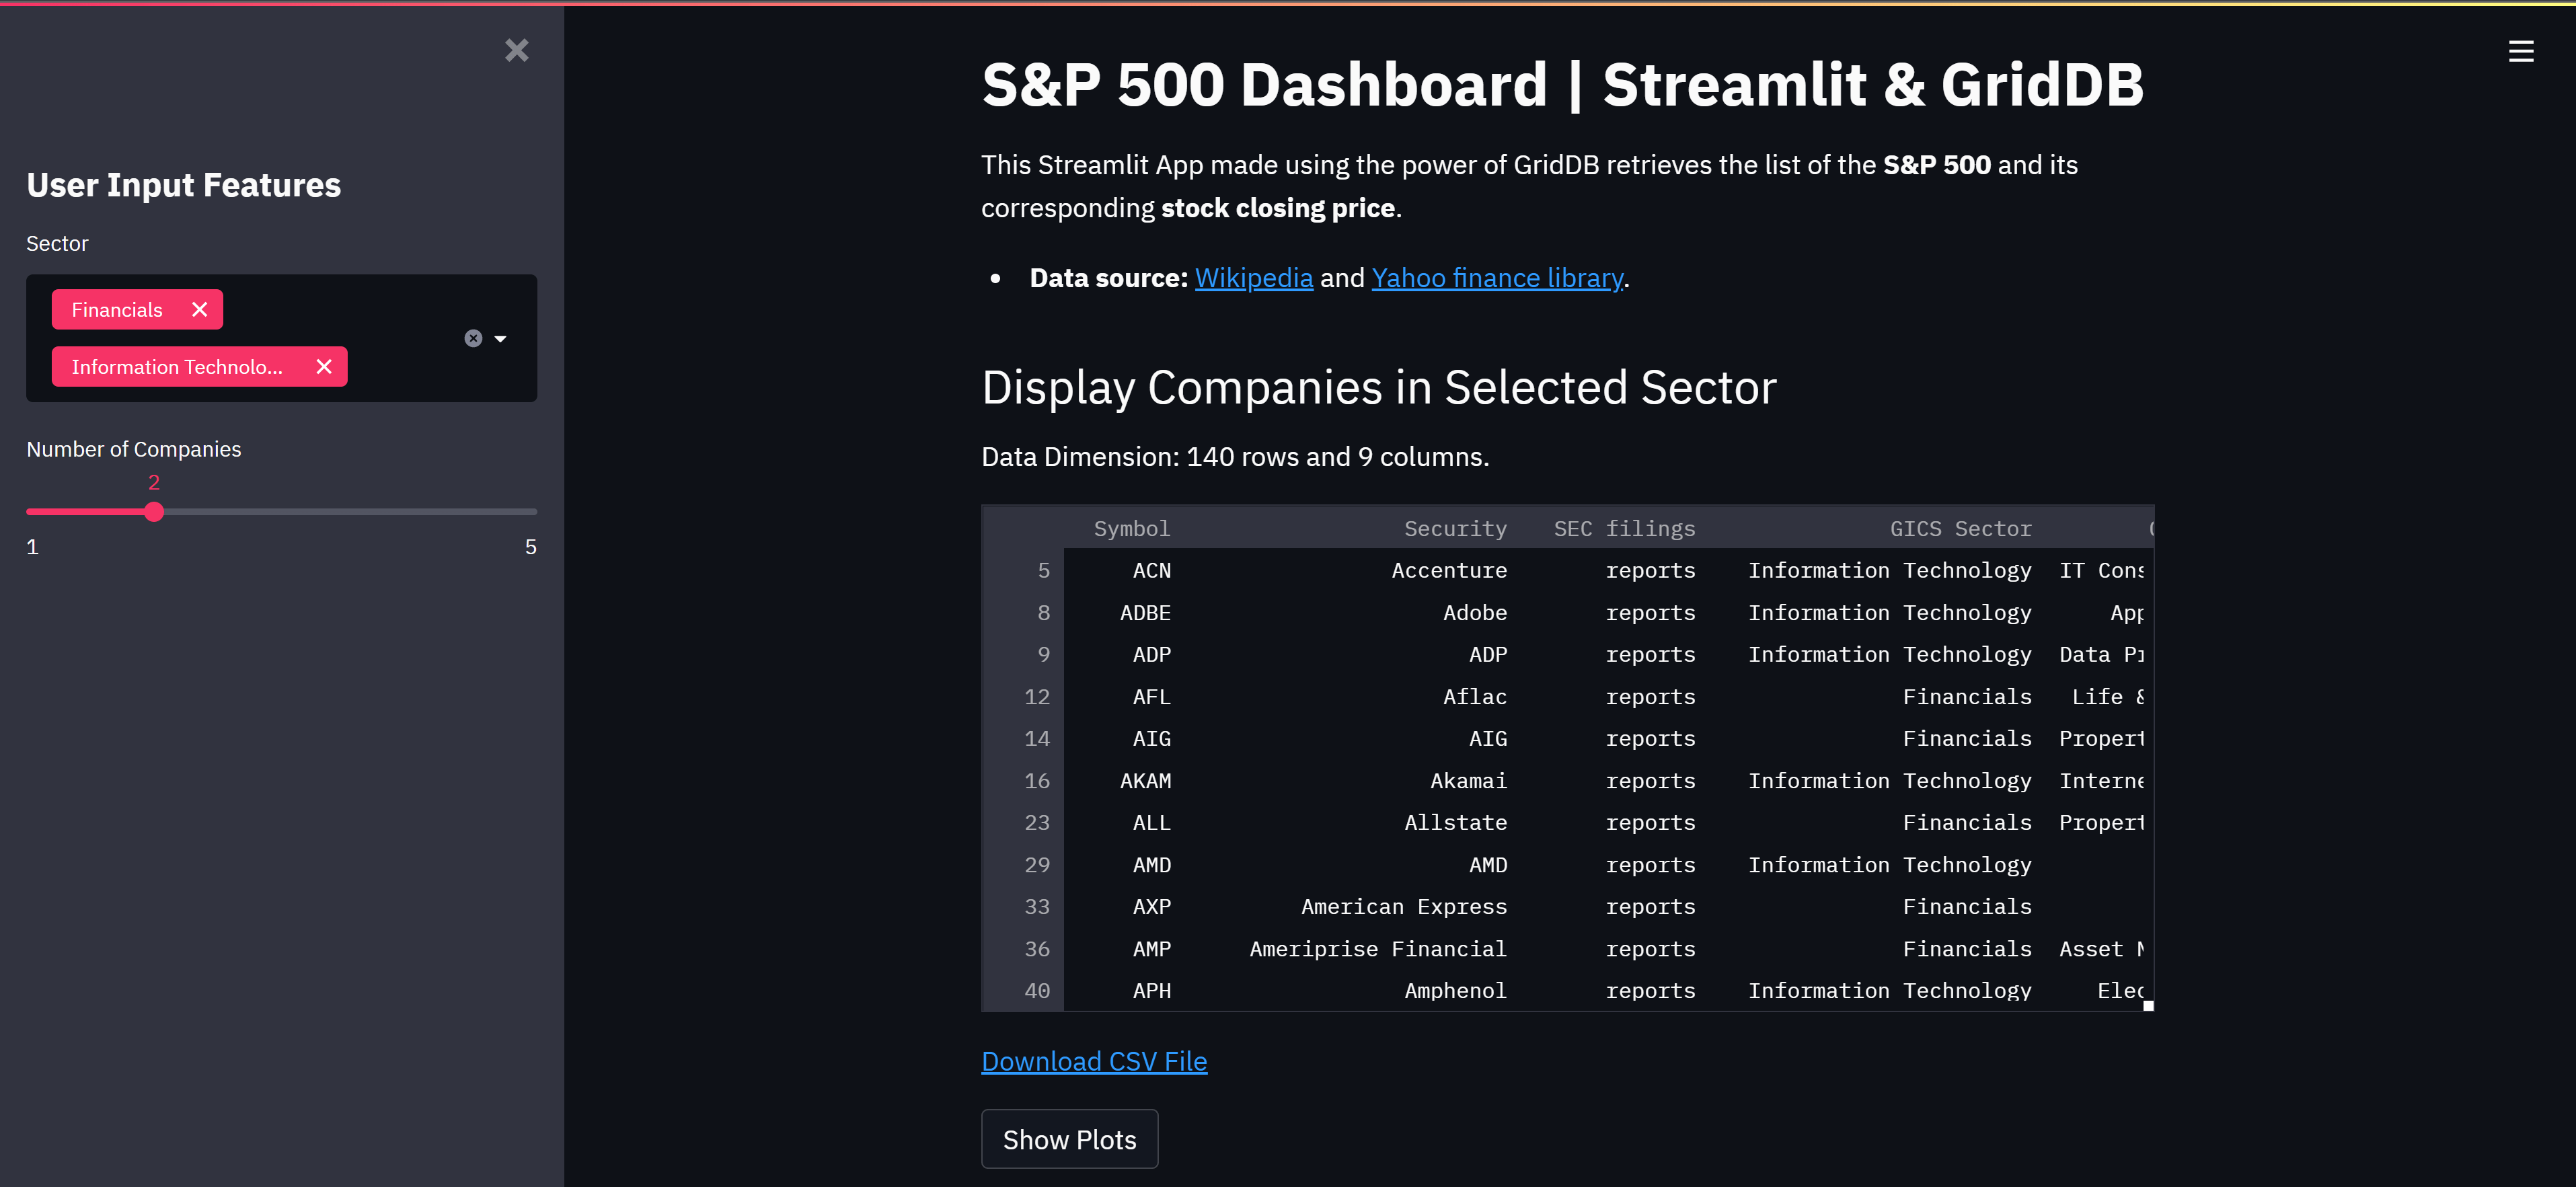Screen dimensions: 2576x1187
Task: Open the hamburger main menu
Action: [2520, 51]
